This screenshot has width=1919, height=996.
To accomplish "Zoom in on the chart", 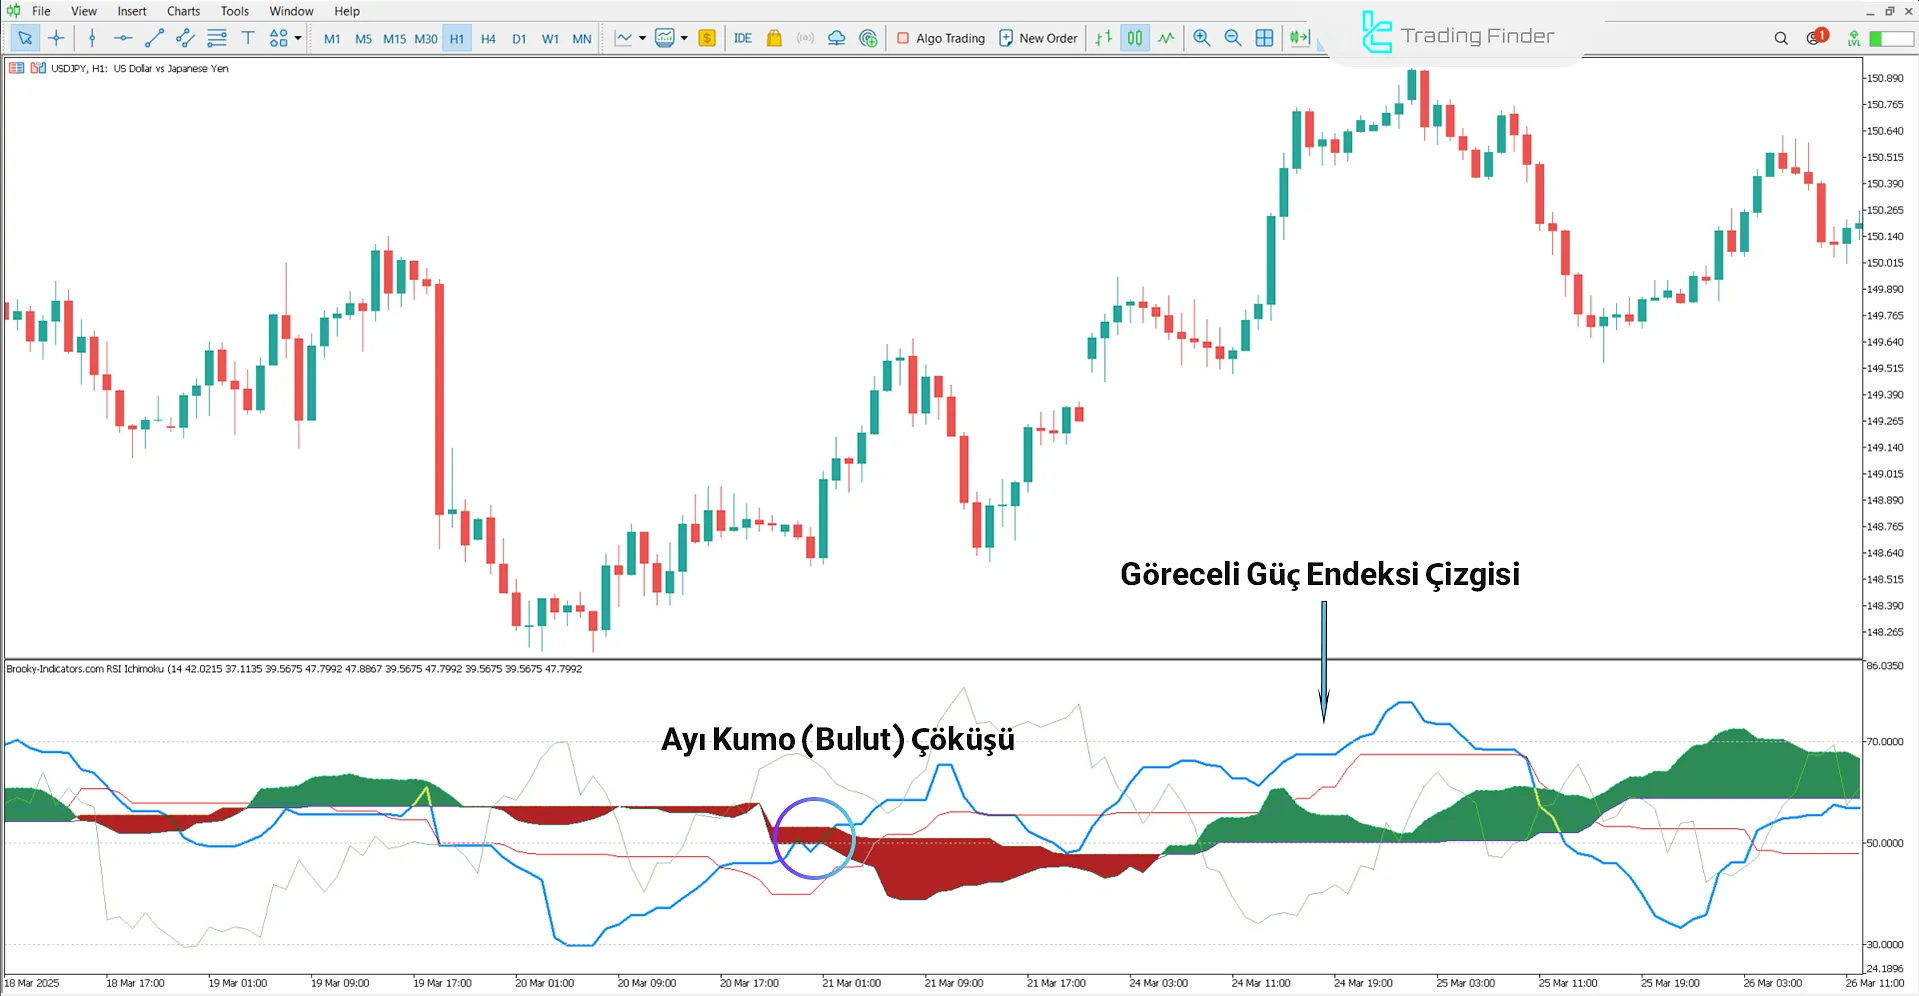I will [x=1201, y=38].
